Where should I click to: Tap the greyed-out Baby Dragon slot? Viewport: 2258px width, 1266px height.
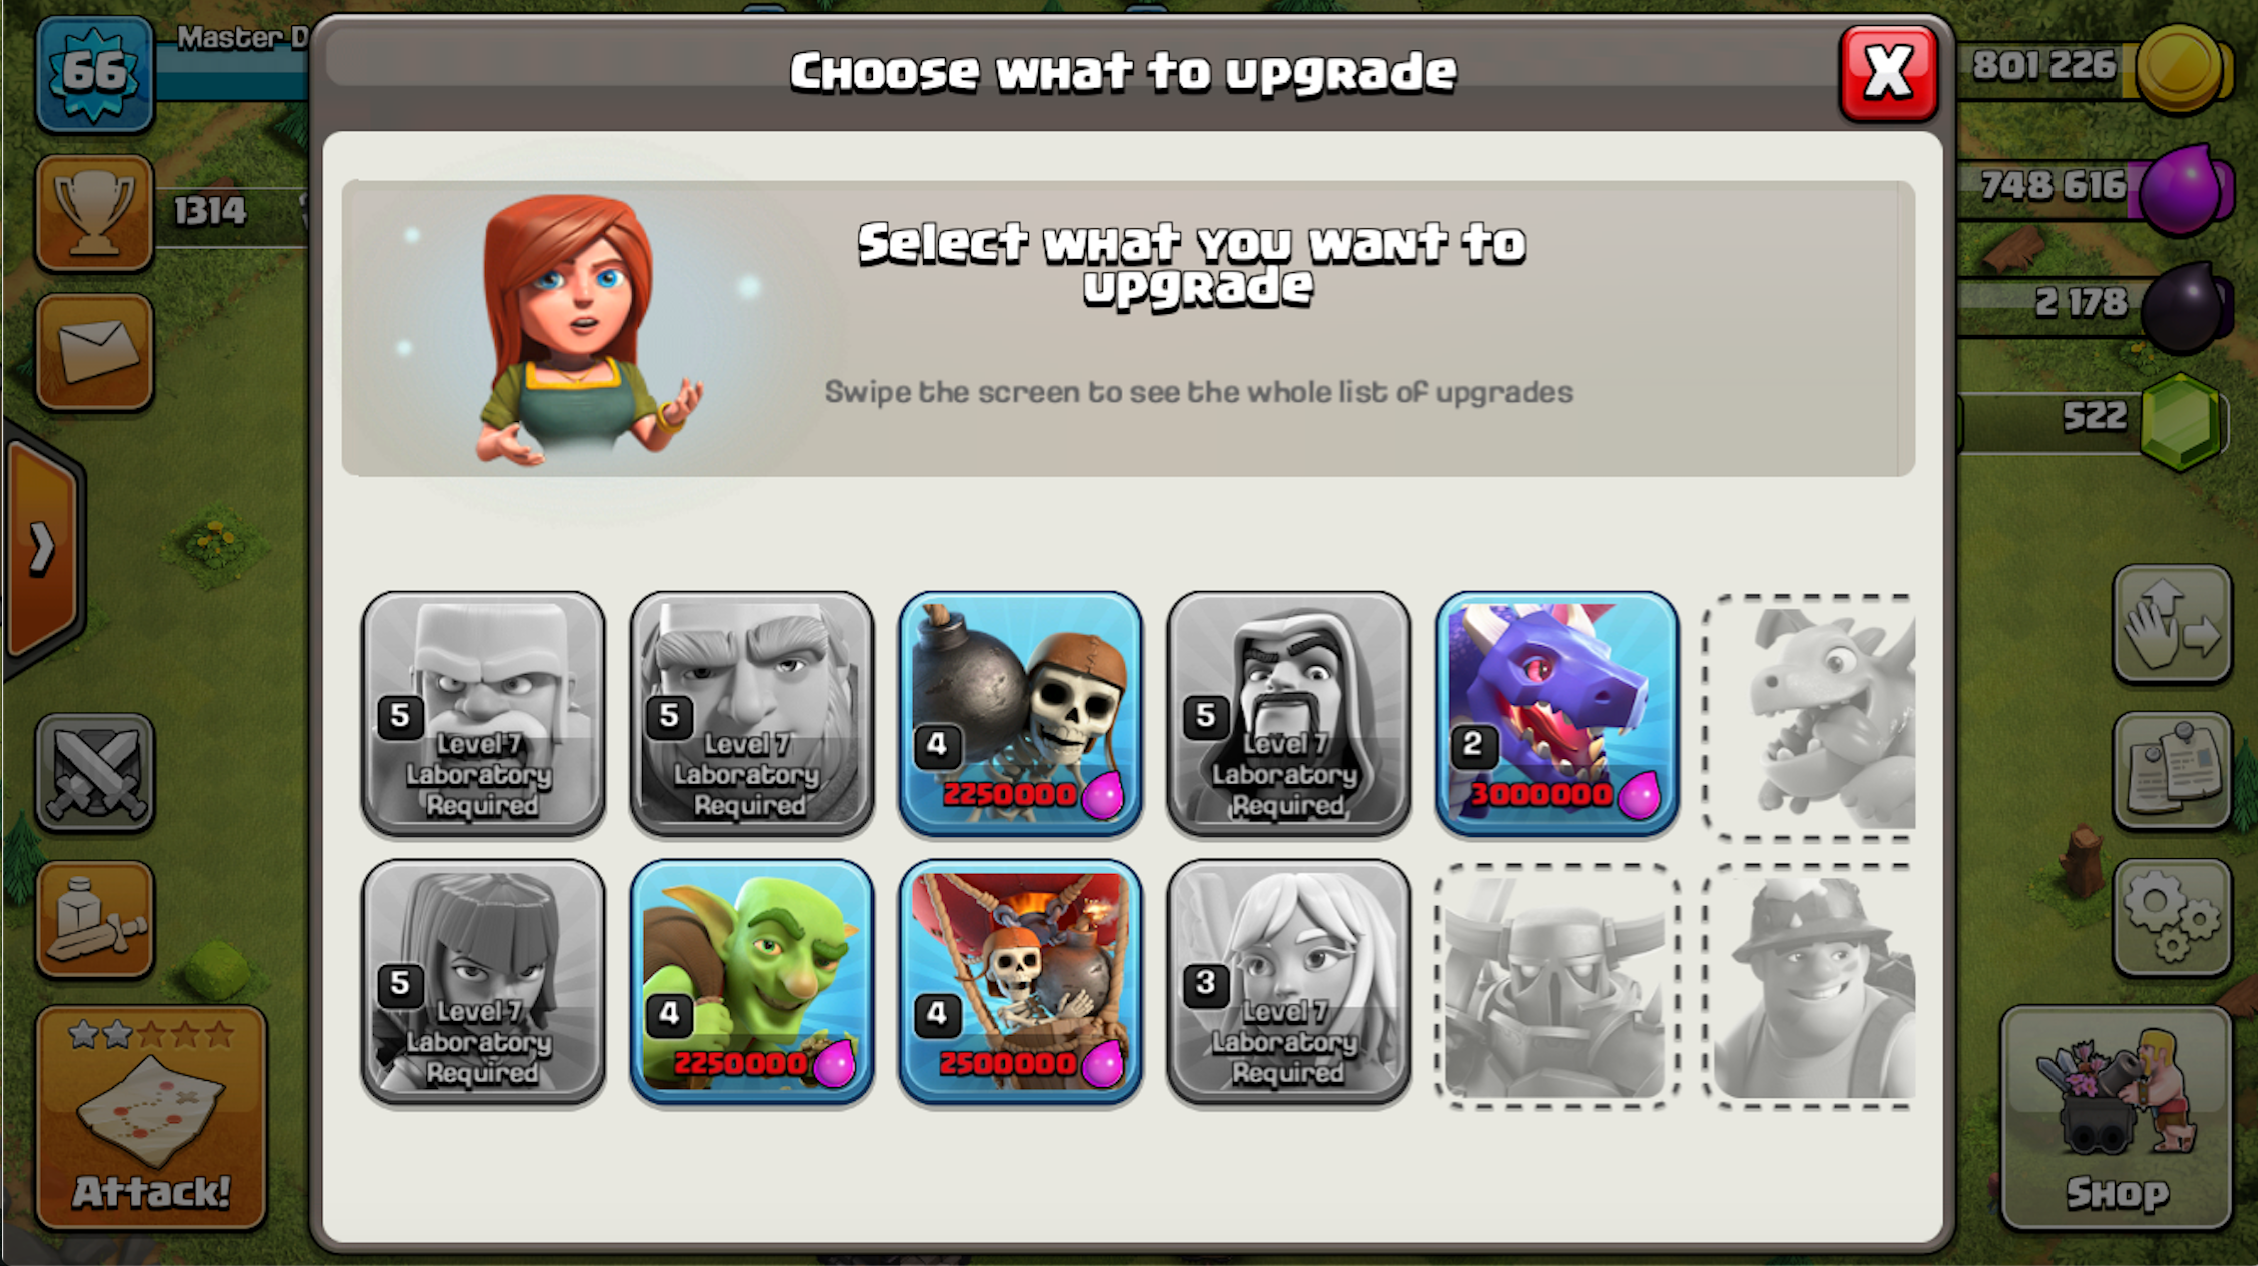[1810, 716]
